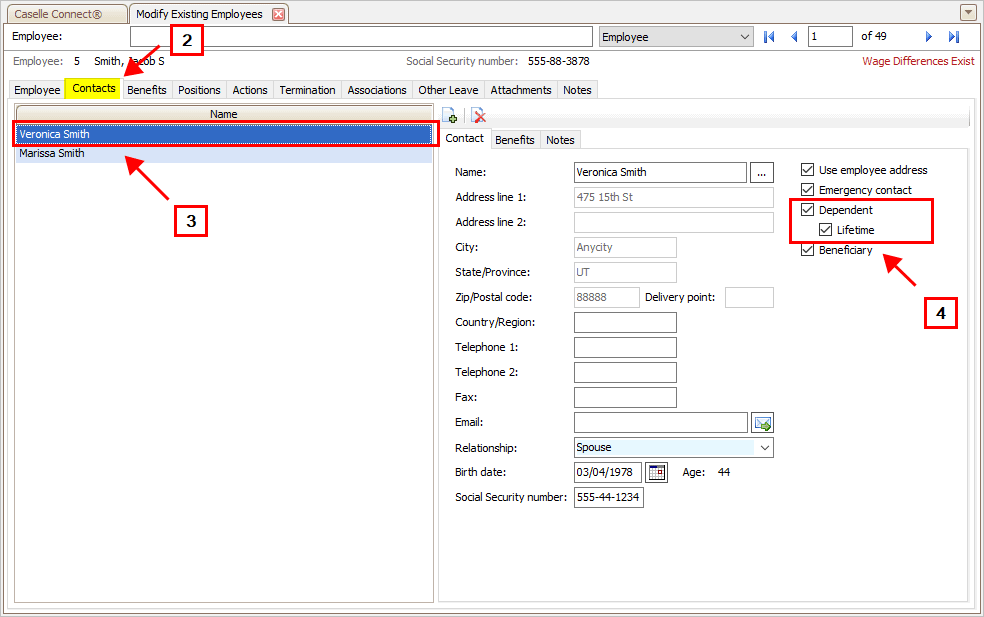
Task: Expand the Relationship dropdown
Action: tap(765, 448)
